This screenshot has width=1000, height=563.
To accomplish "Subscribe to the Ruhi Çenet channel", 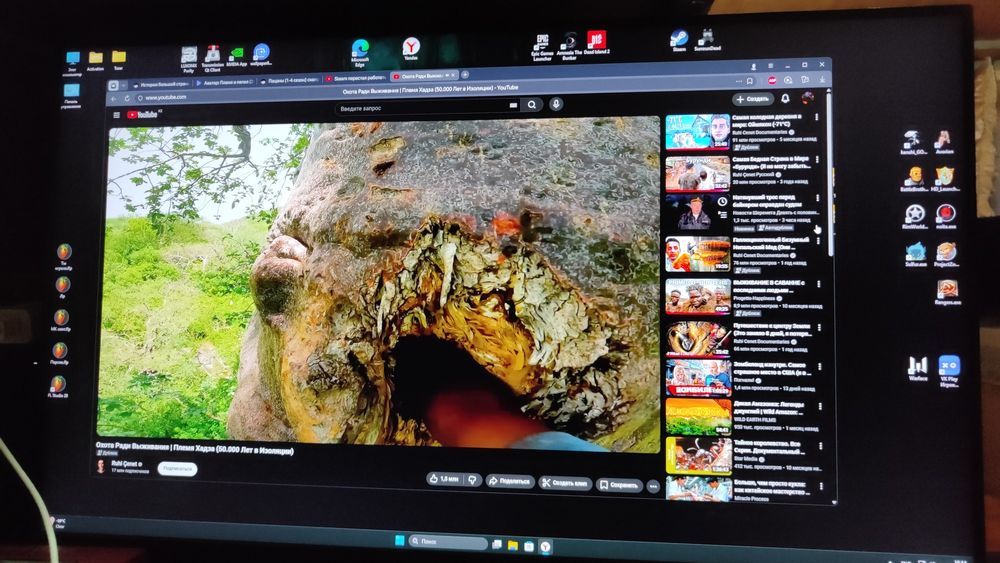I will click(x=177, y=469).
